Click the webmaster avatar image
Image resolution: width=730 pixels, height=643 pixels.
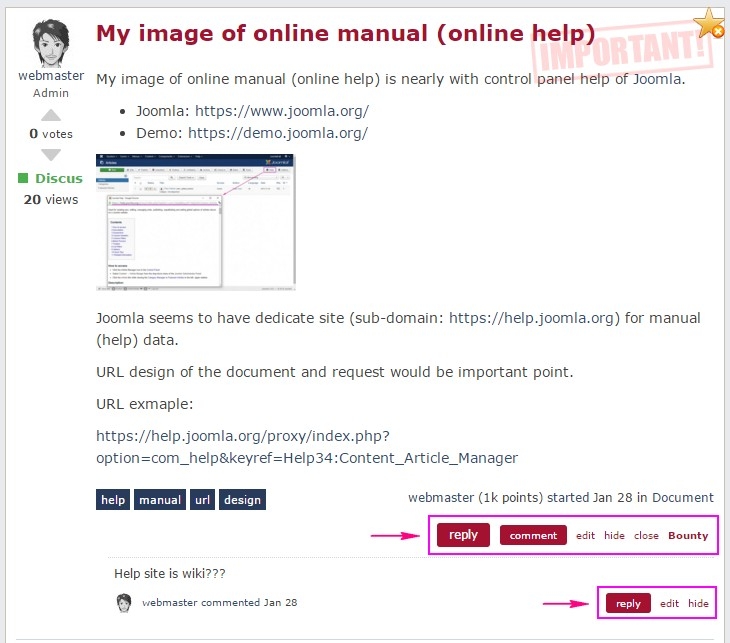point(50,43)
